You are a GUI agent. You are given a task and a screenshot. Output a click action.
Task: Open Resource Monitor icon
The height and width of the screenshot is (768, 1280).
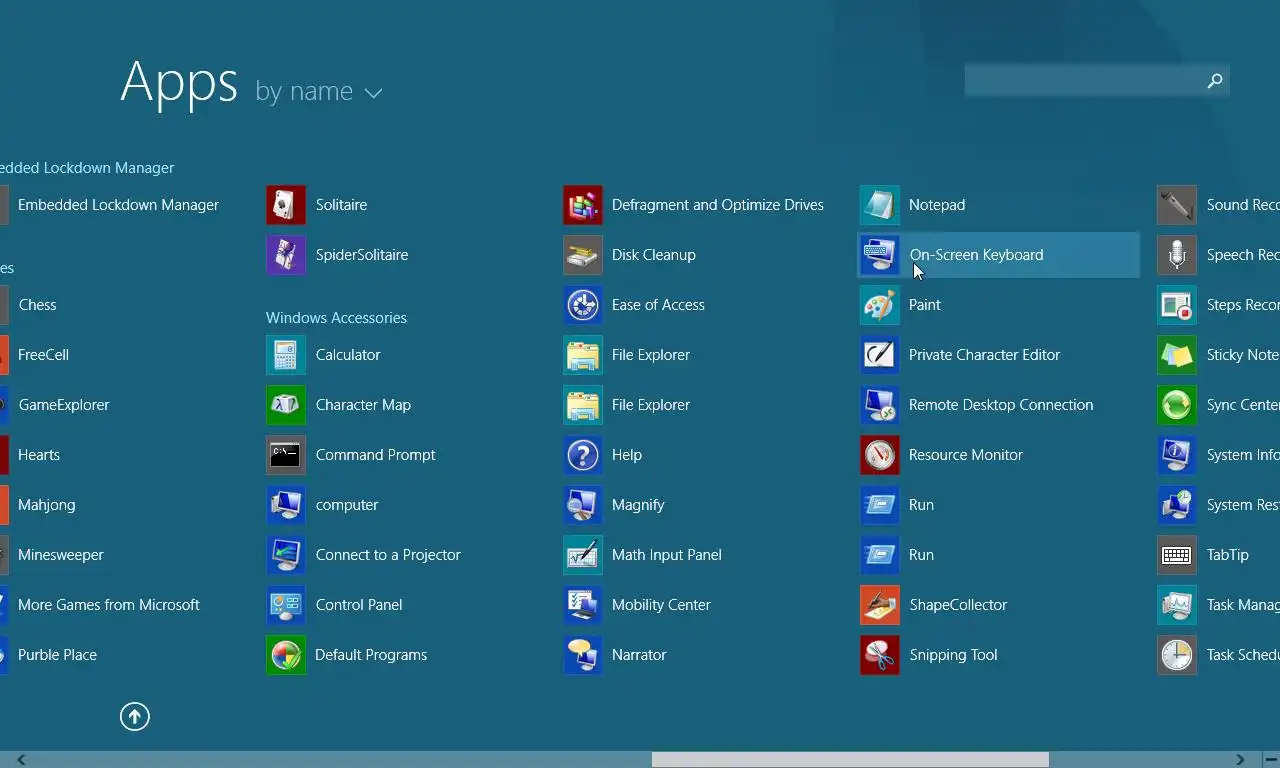coord(880,455)
